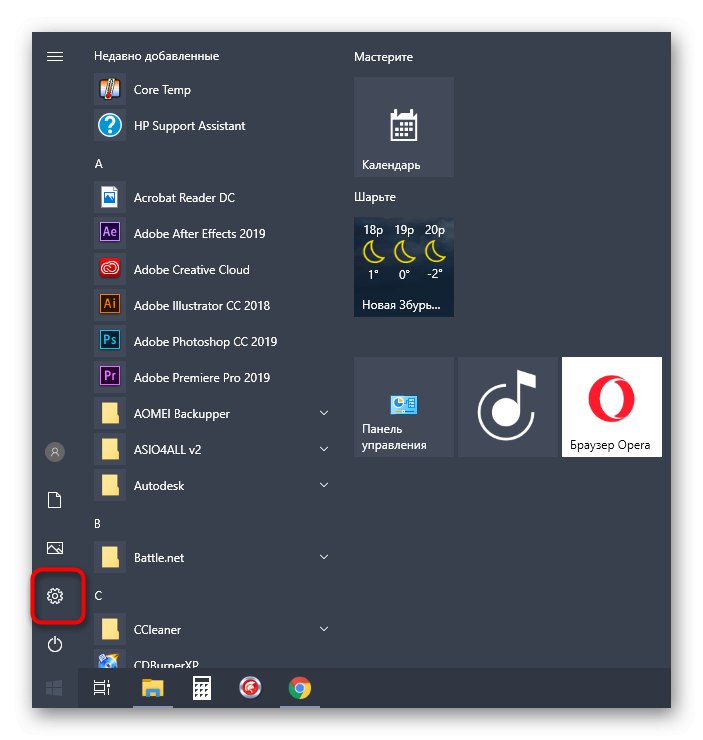
Task: Expand the Battle.net chevron
Action: tap(324, 557)
